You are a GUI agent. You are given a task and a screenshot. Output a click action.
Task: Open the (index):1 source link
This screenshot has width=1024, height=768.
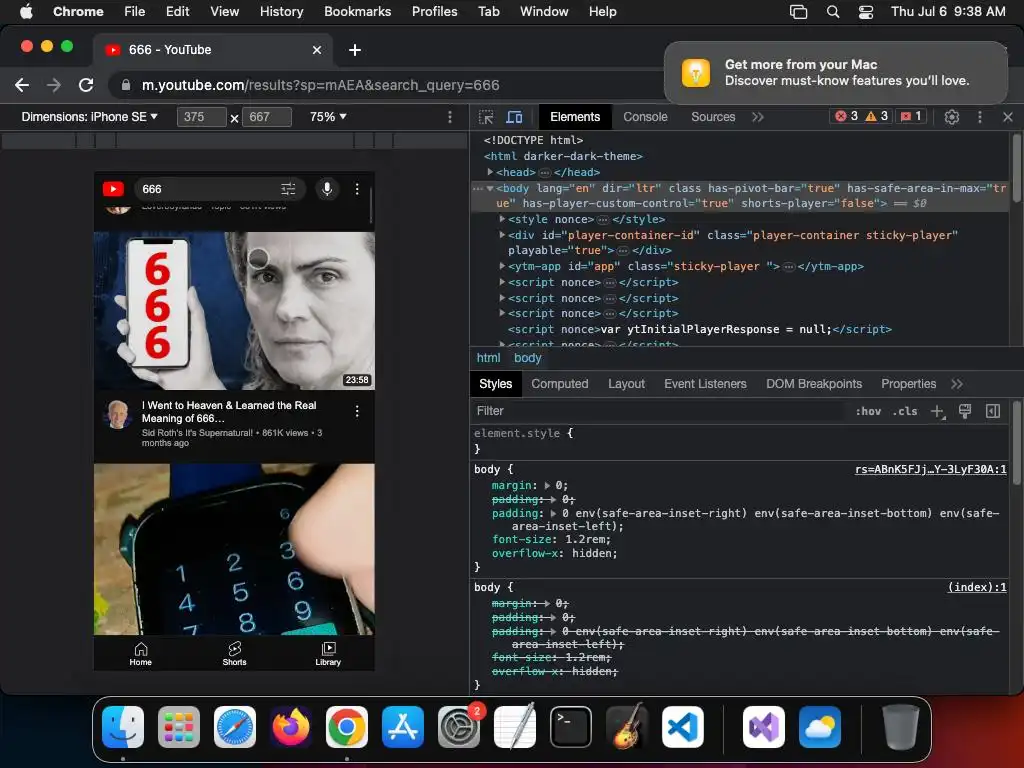[x=977, y=588]
